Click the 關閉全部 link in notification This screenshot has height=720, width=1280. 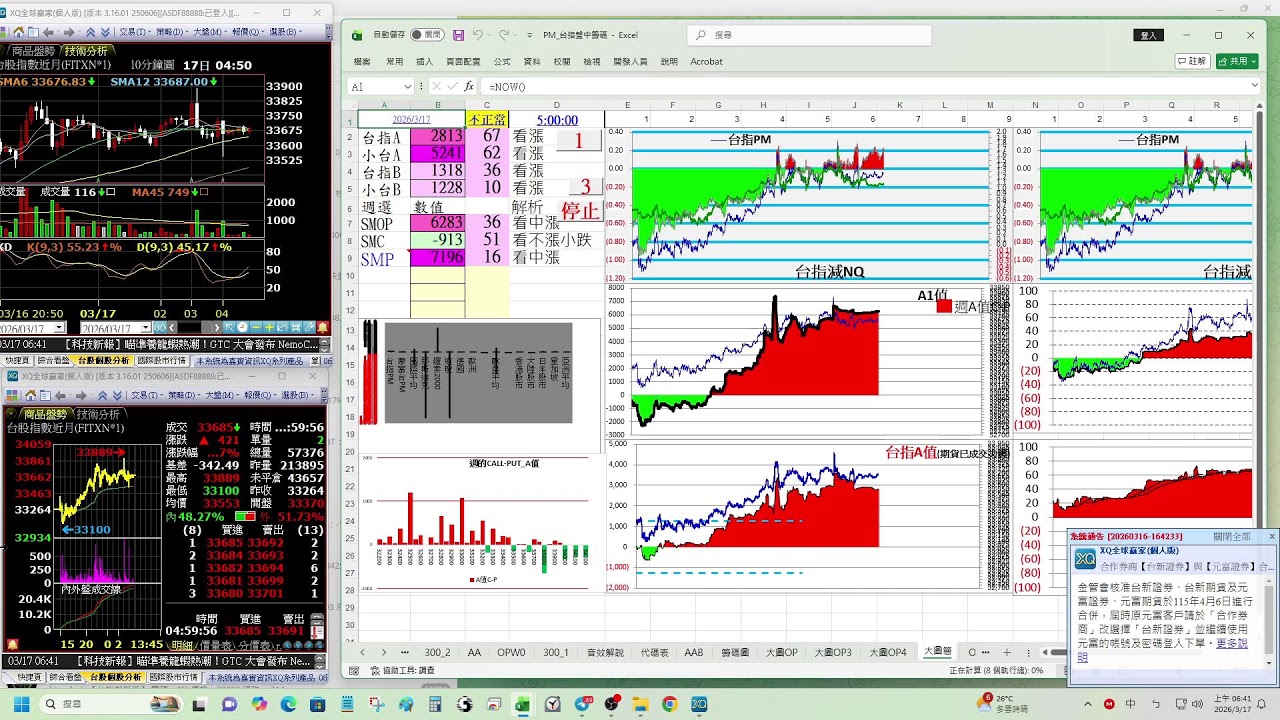coord(1232,537)
